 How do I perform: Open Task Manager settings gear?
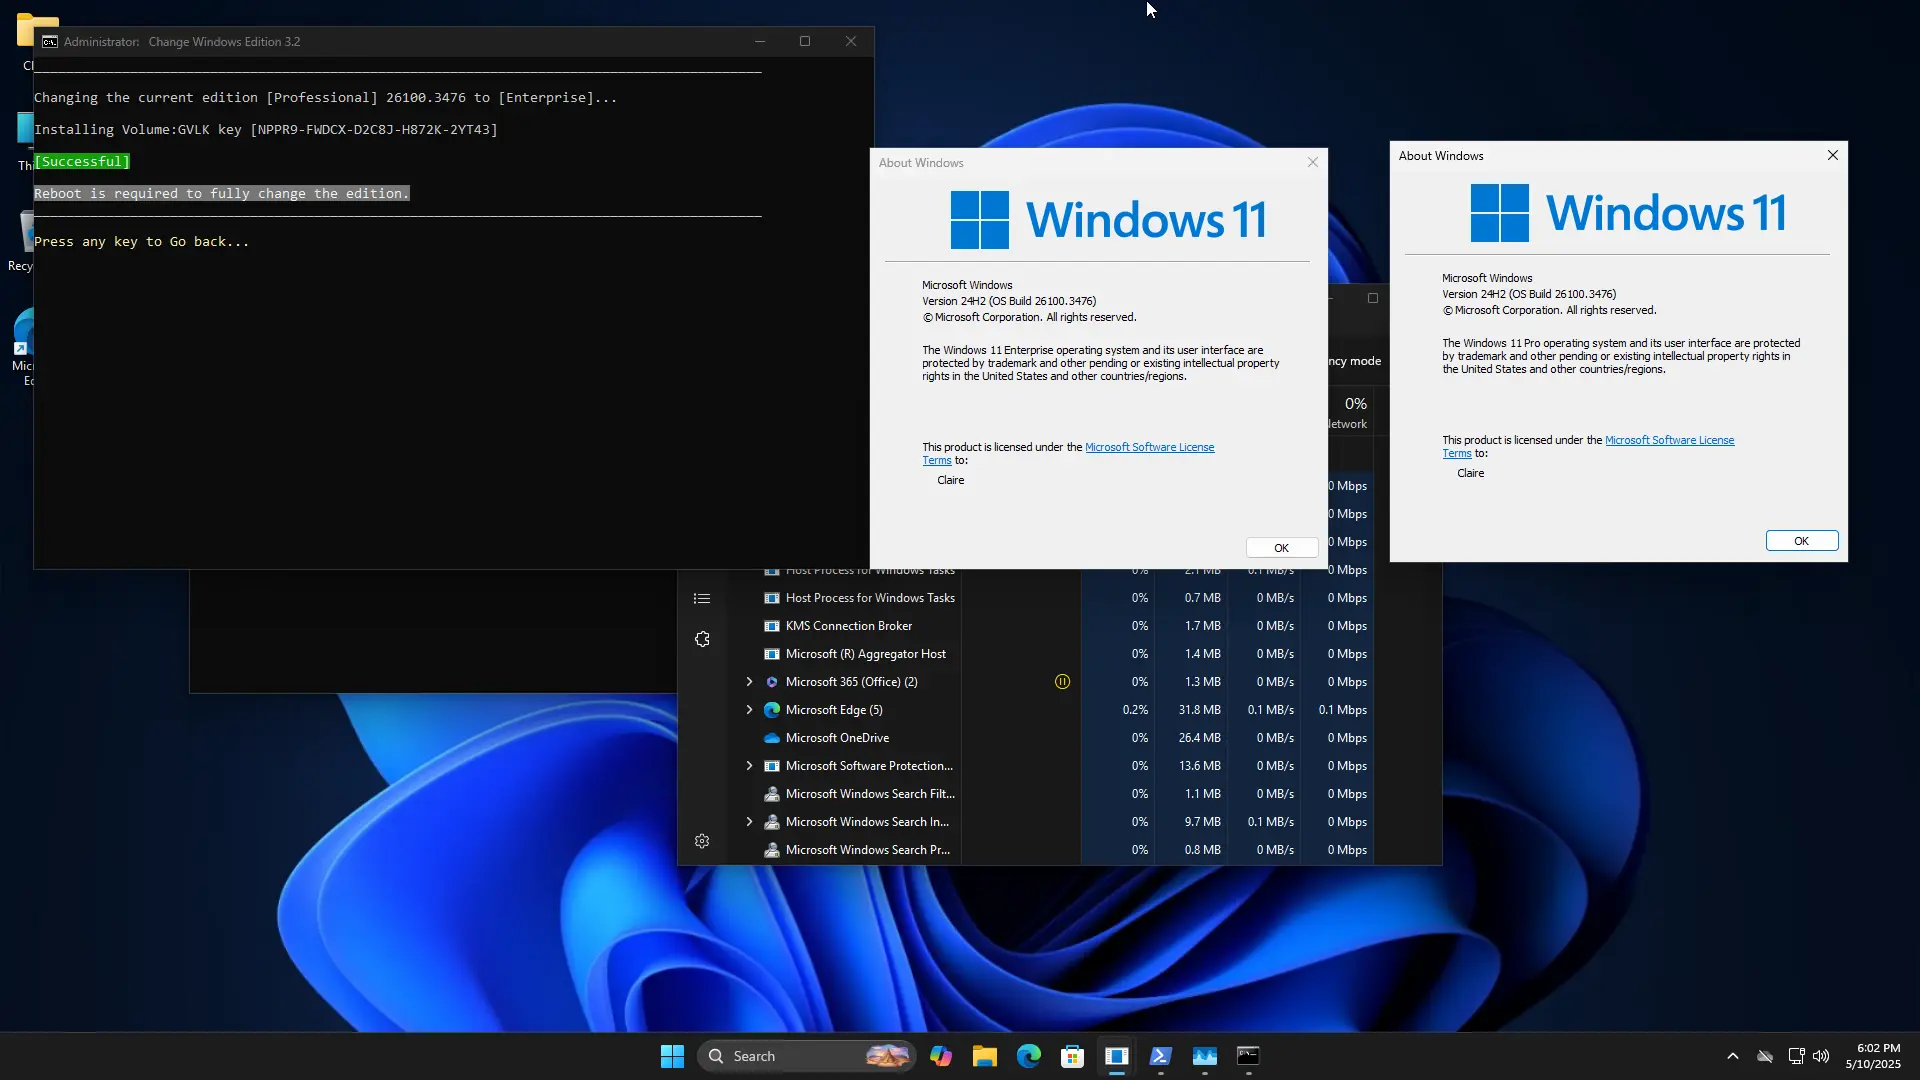click(x=702, y=842)
